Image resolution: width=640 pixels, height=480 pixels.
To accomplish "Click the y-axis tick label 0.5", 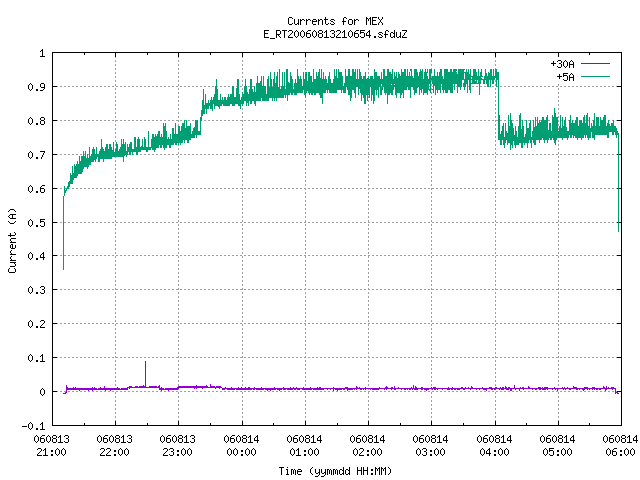I will pos(36,222).
